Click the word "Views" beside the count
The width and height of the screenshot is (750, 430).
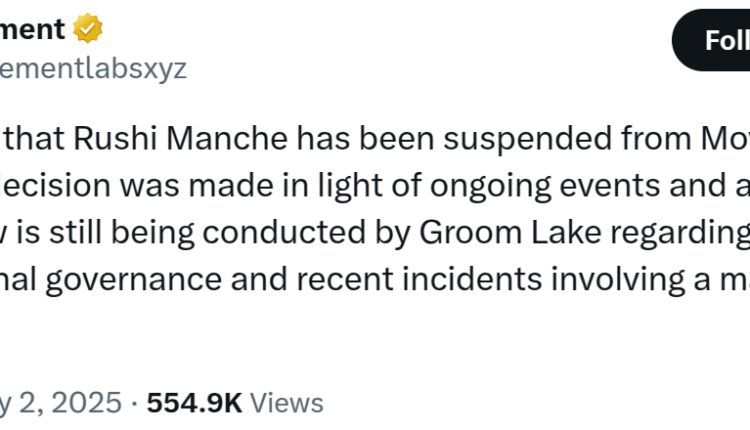coord(286,402)
